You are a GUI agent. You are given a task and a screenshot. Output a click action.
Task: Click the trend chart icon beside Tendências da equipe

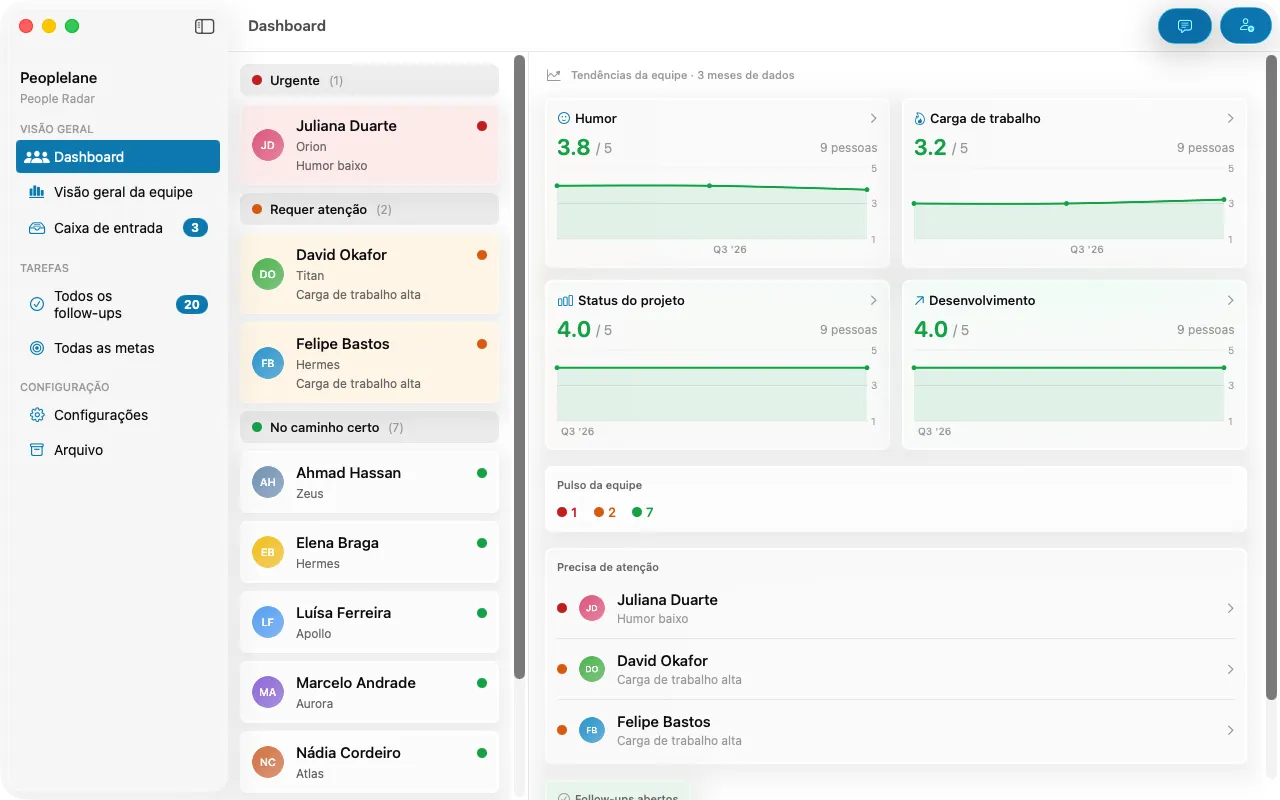tap(554, 75)
